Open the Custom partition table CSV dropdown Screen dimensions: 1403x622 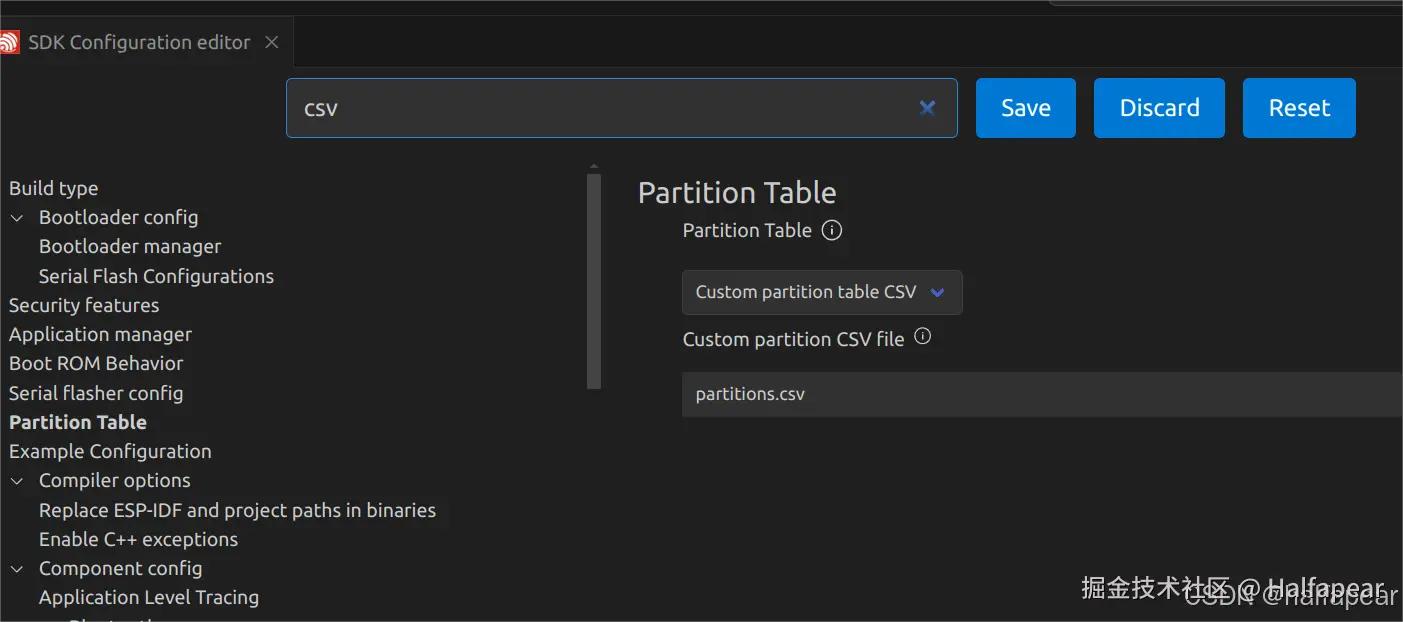(x=822, y=293)
